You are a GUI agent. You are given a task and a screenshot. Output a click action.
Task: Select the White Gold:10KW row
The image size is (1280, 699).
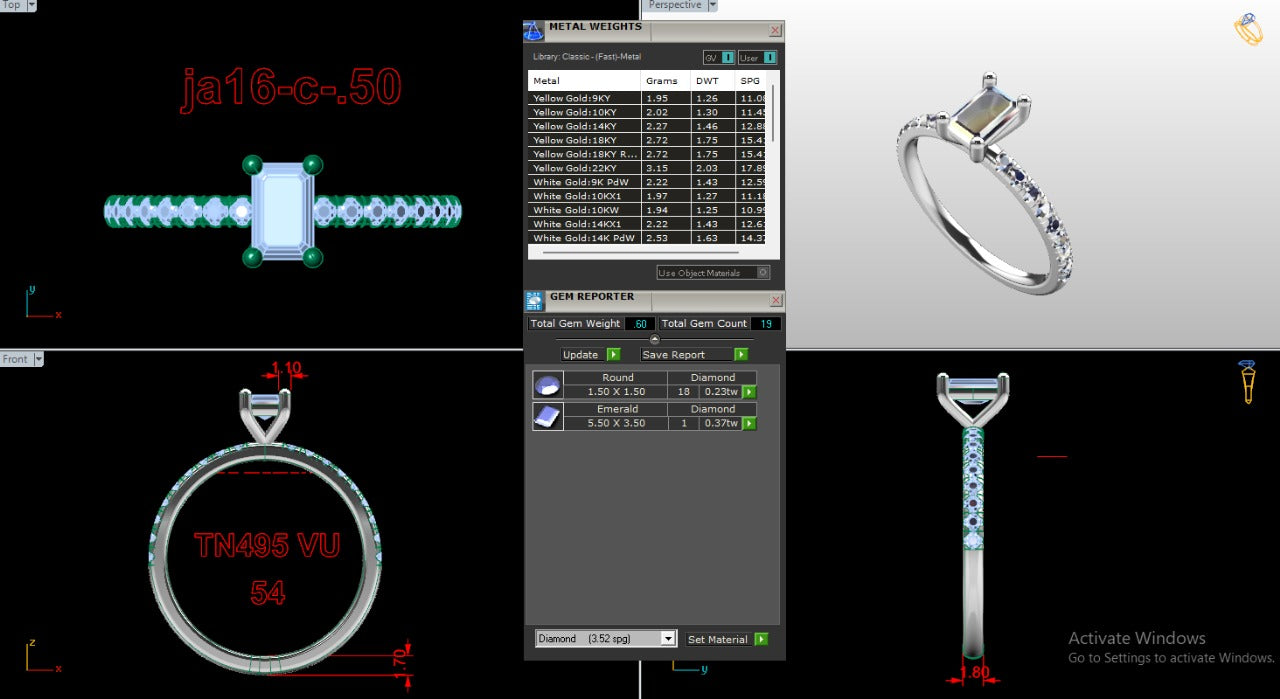click(x=647, y=210)
